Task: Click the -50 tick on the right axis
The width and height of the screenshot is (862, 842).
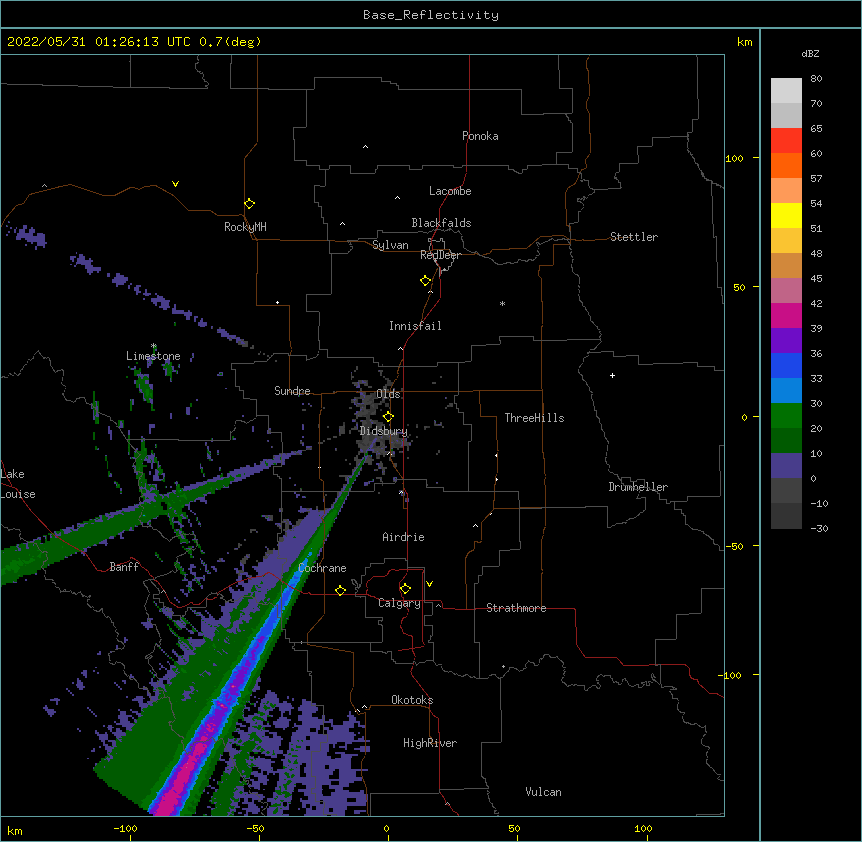Action: coord(734,546)
